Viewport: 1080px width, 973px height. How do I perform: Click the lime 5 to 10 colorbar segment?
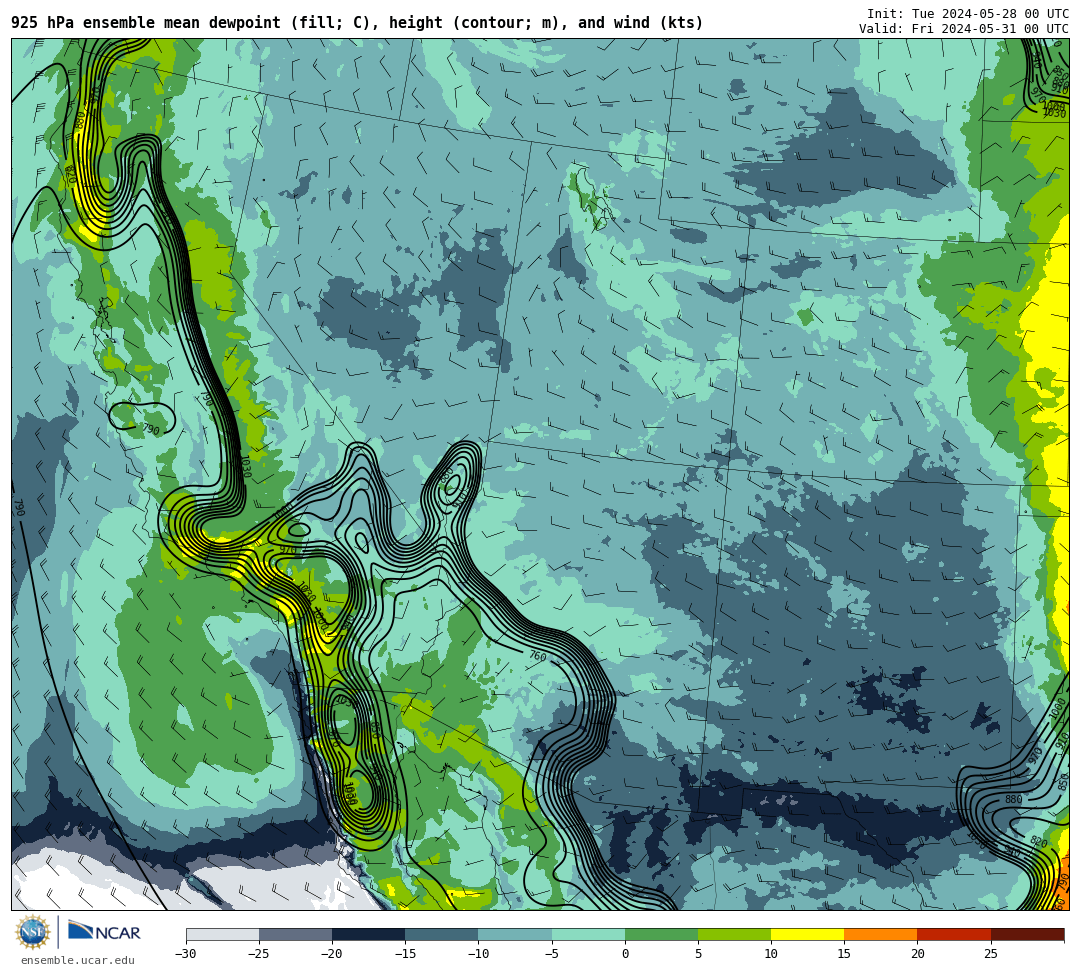(734, 934)
